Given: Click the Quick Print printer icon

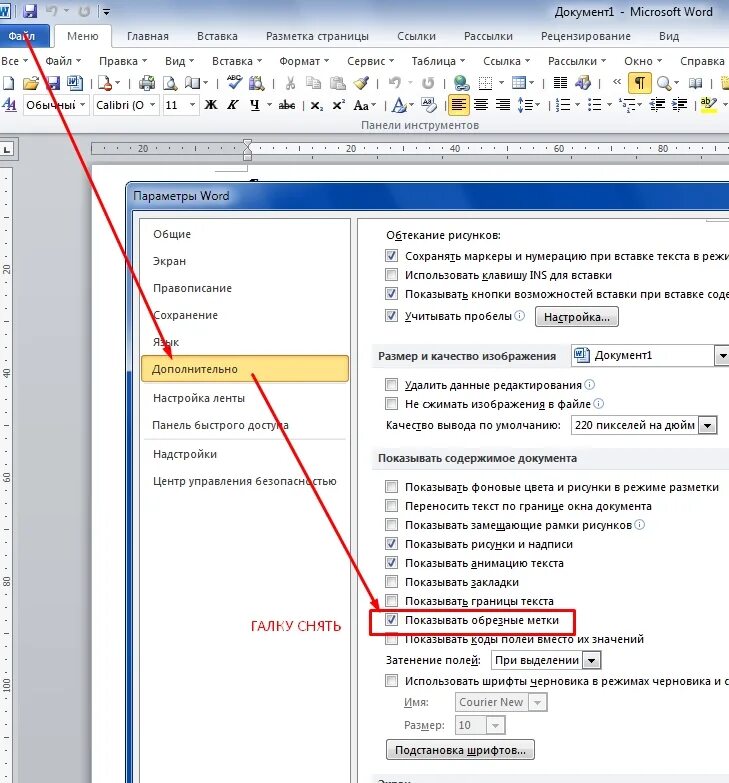Looking at the screenshot, I should 146,83.
